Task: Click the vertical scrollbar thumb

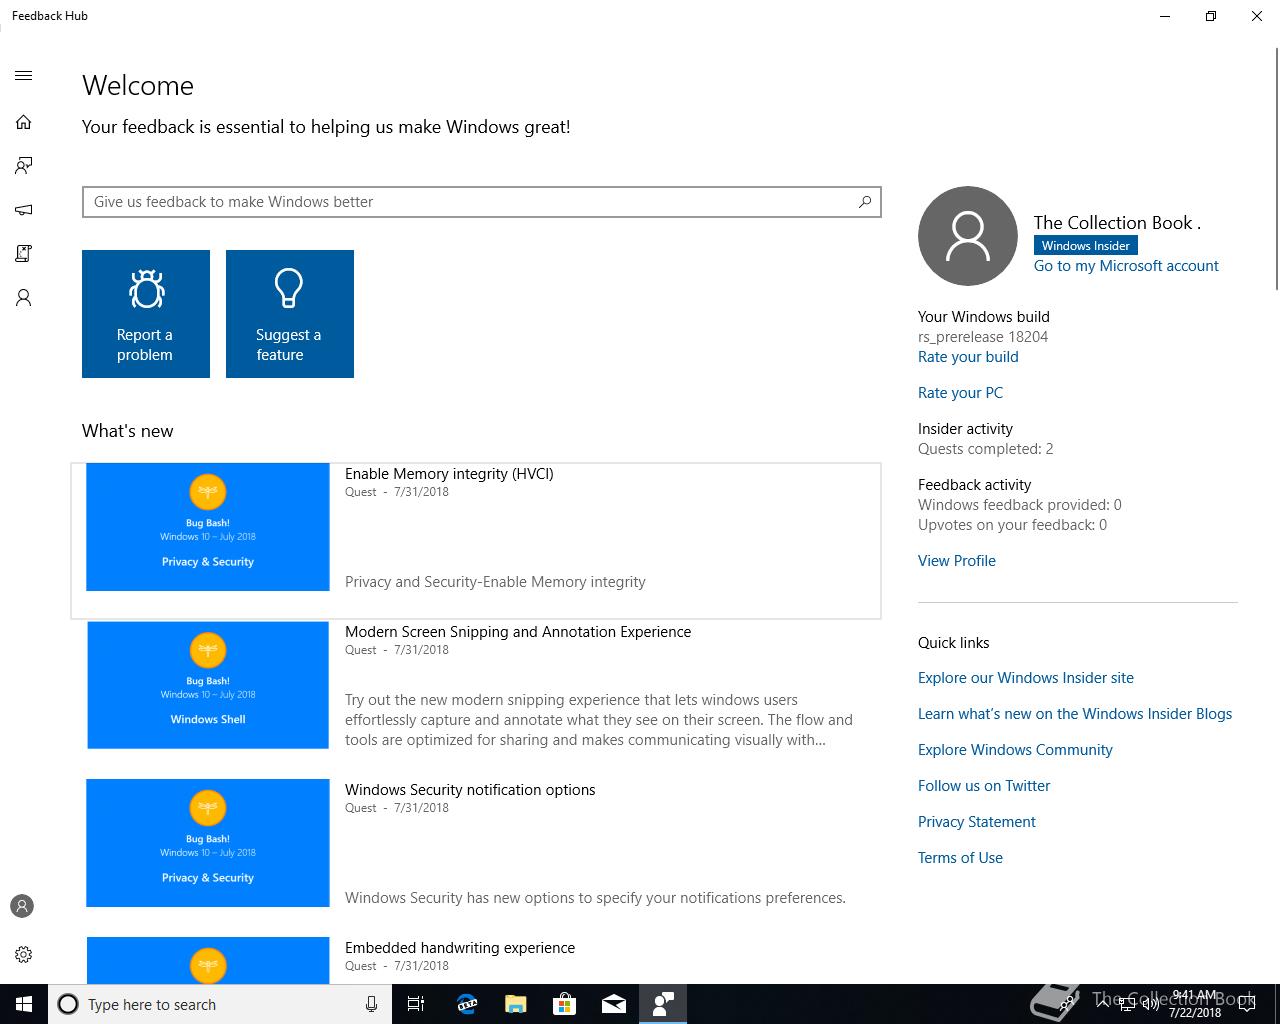Action: (x=1276, y=168)
